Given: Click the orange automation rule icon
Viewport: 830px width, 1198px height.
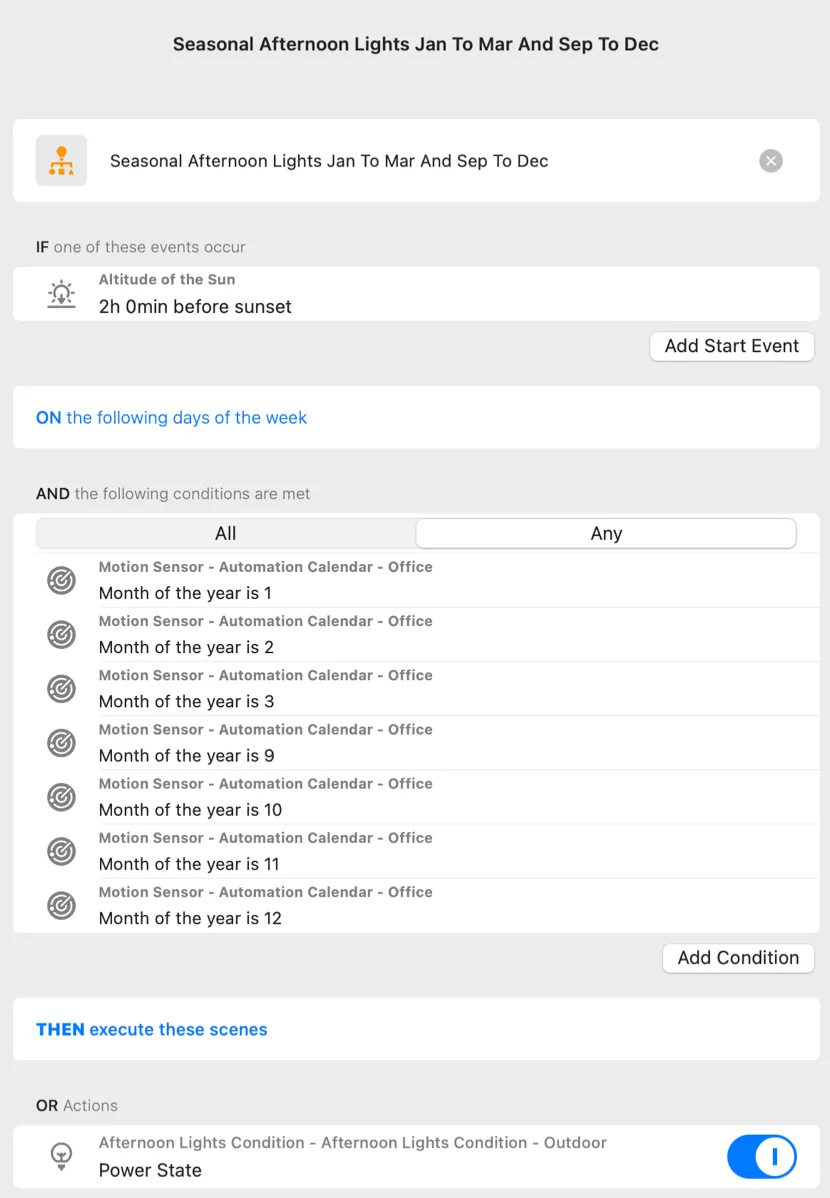Looking at the screenshot, I should (61, 160).
